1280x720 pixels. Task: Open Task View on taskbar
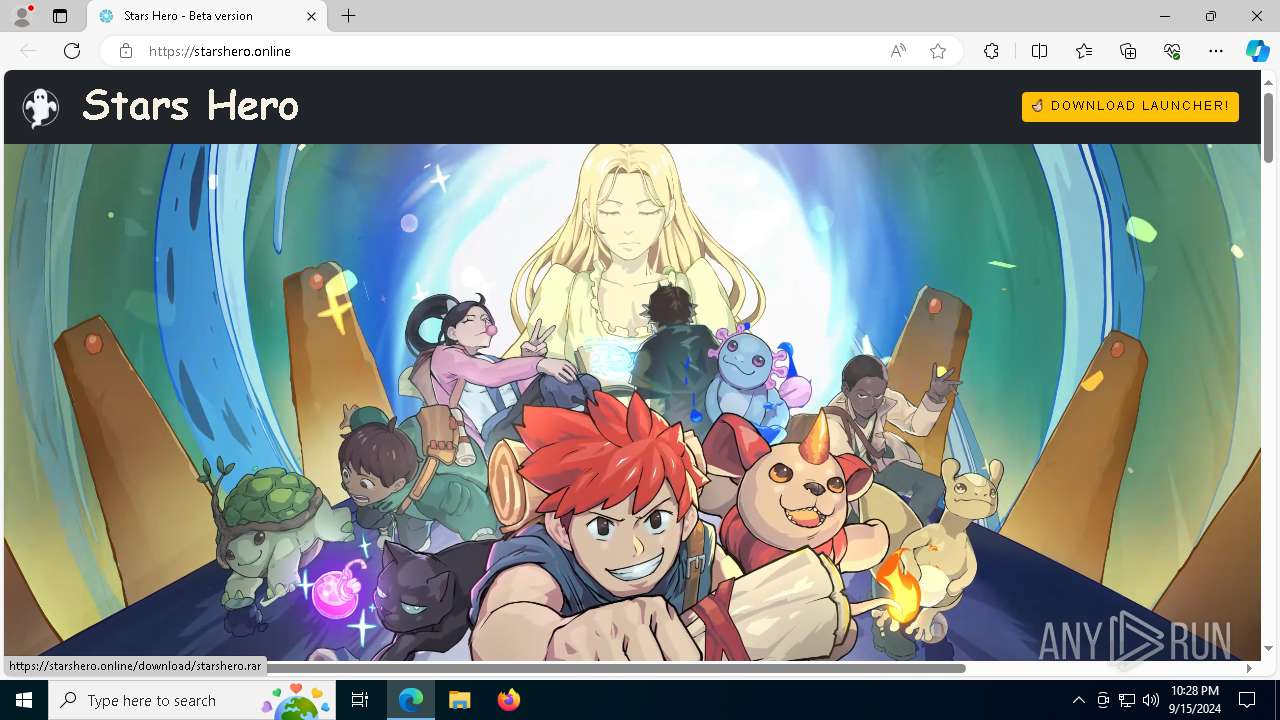360,700
